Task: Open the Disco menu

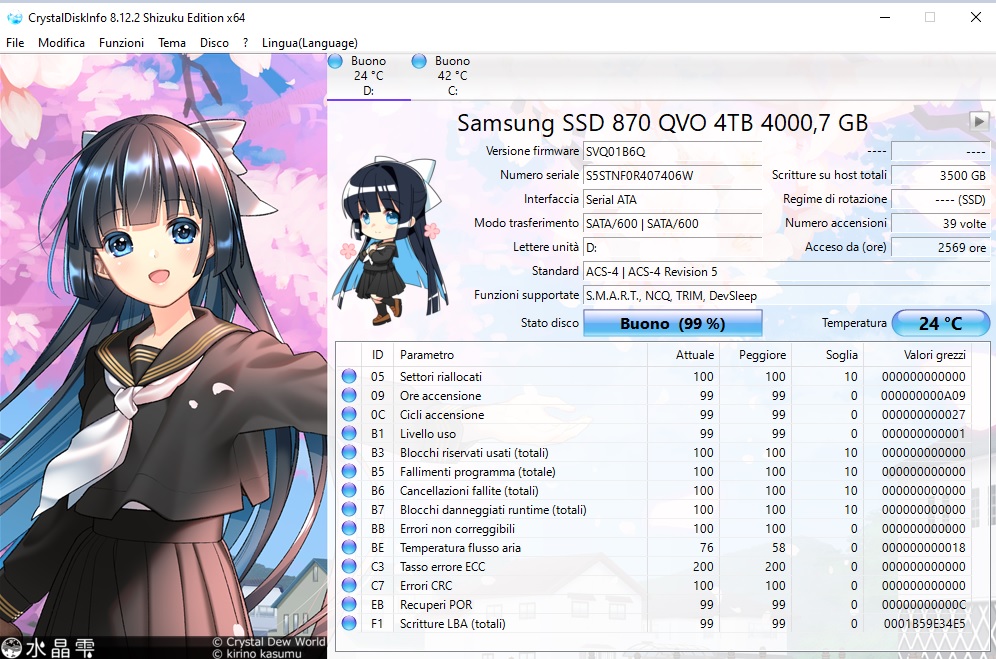Action: coord(214,43)
